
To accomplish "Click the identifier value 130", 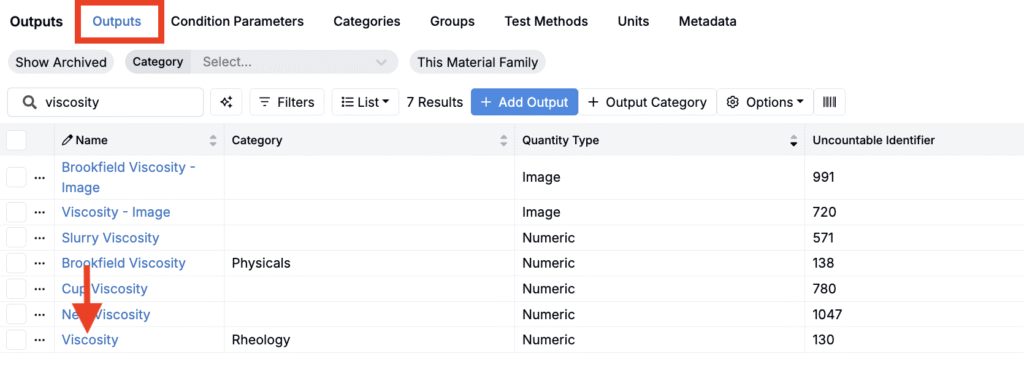I will pyautogui.click(x=824, y=340).
